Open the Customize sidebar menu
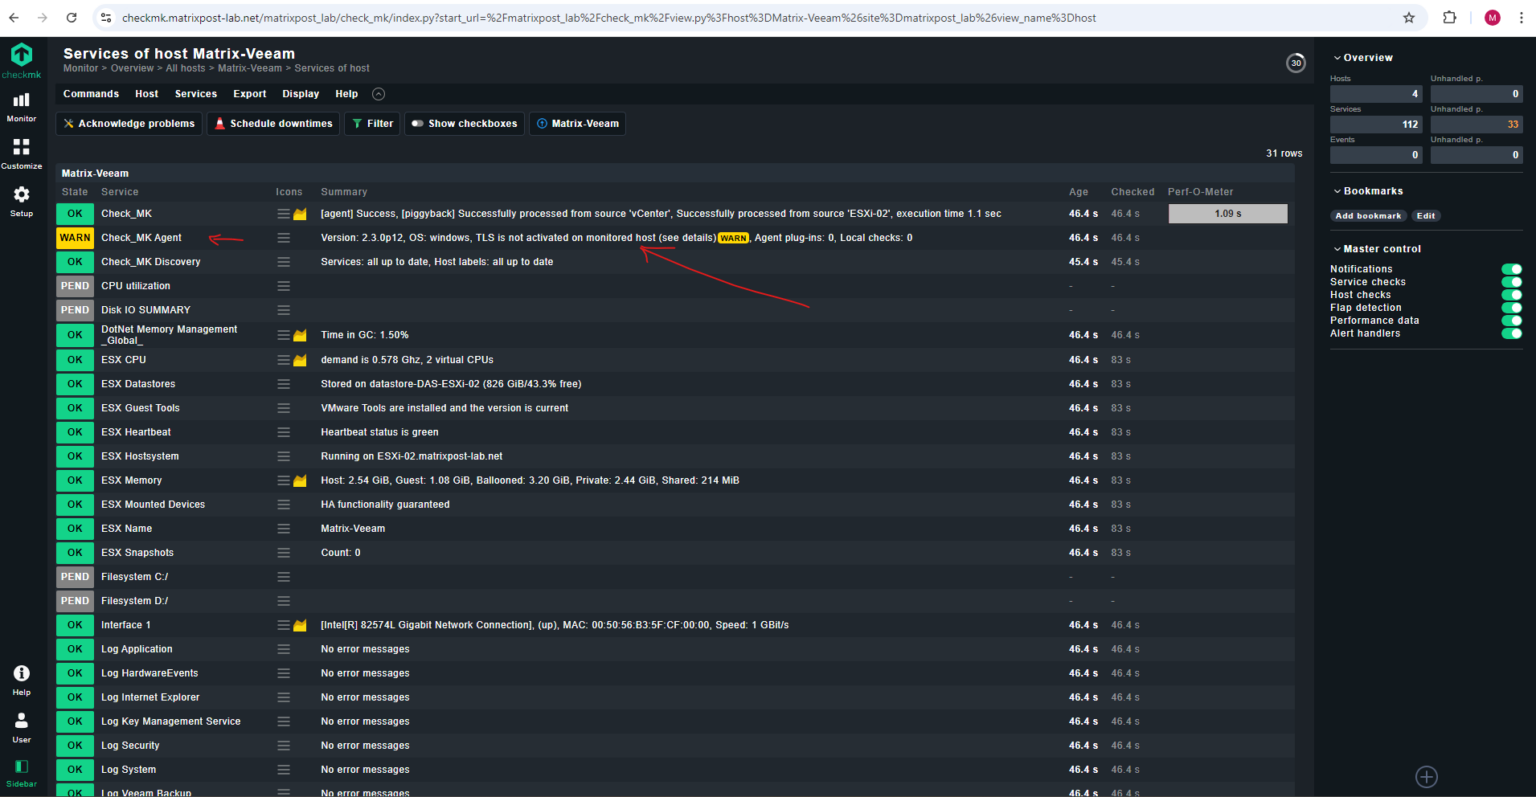Image resolution: width=1536 pixels, height=797 pixels. (21, 154)
